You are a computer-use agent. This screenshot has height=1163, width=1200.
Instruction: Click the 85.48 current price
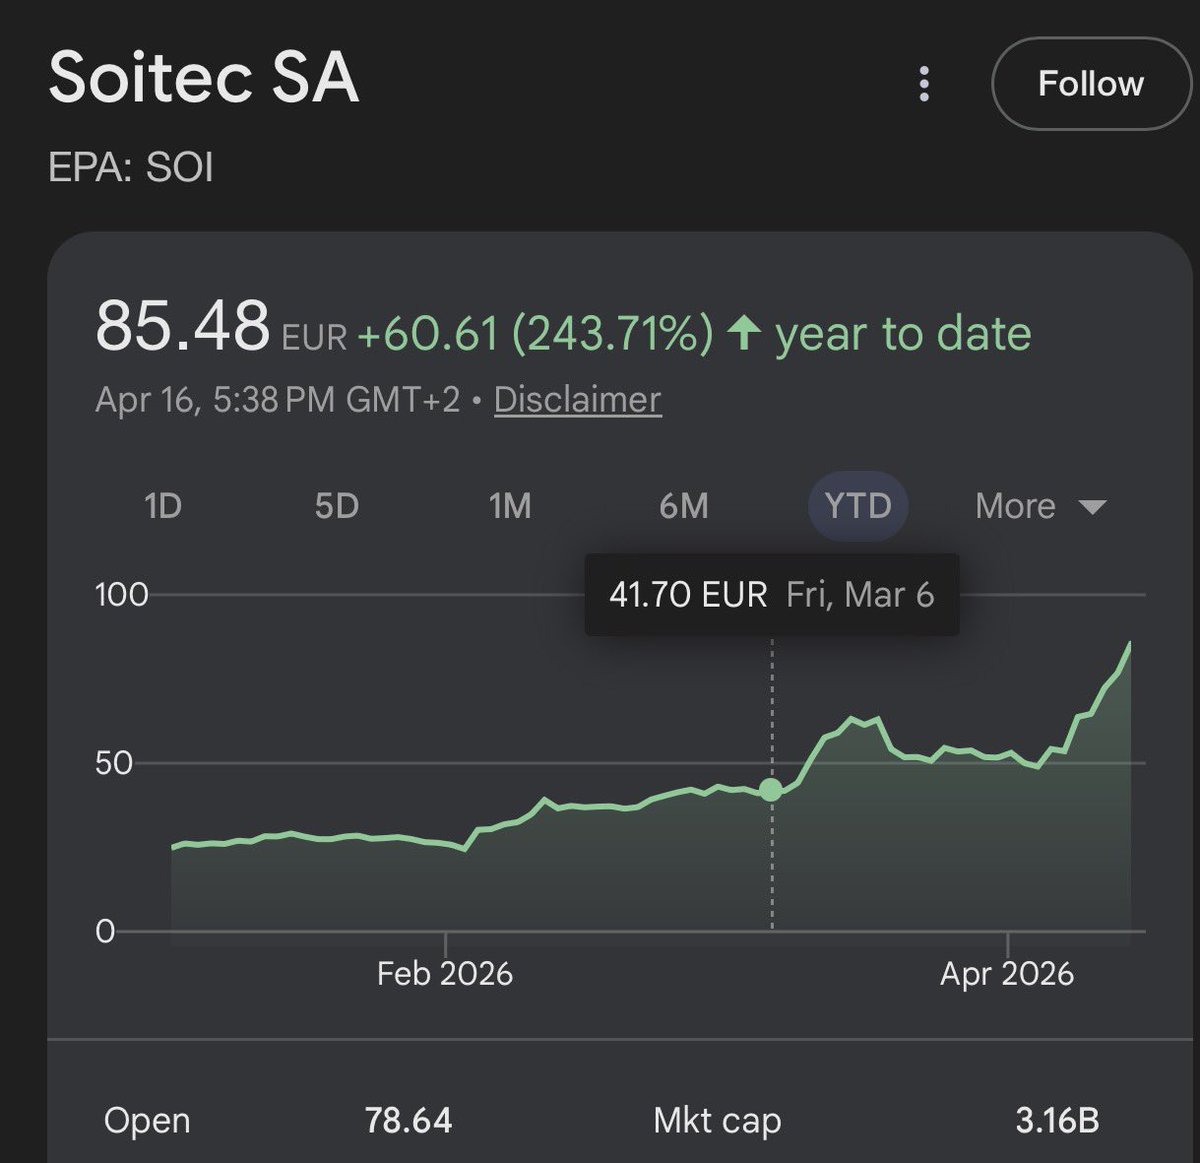(x=183, y=326)
